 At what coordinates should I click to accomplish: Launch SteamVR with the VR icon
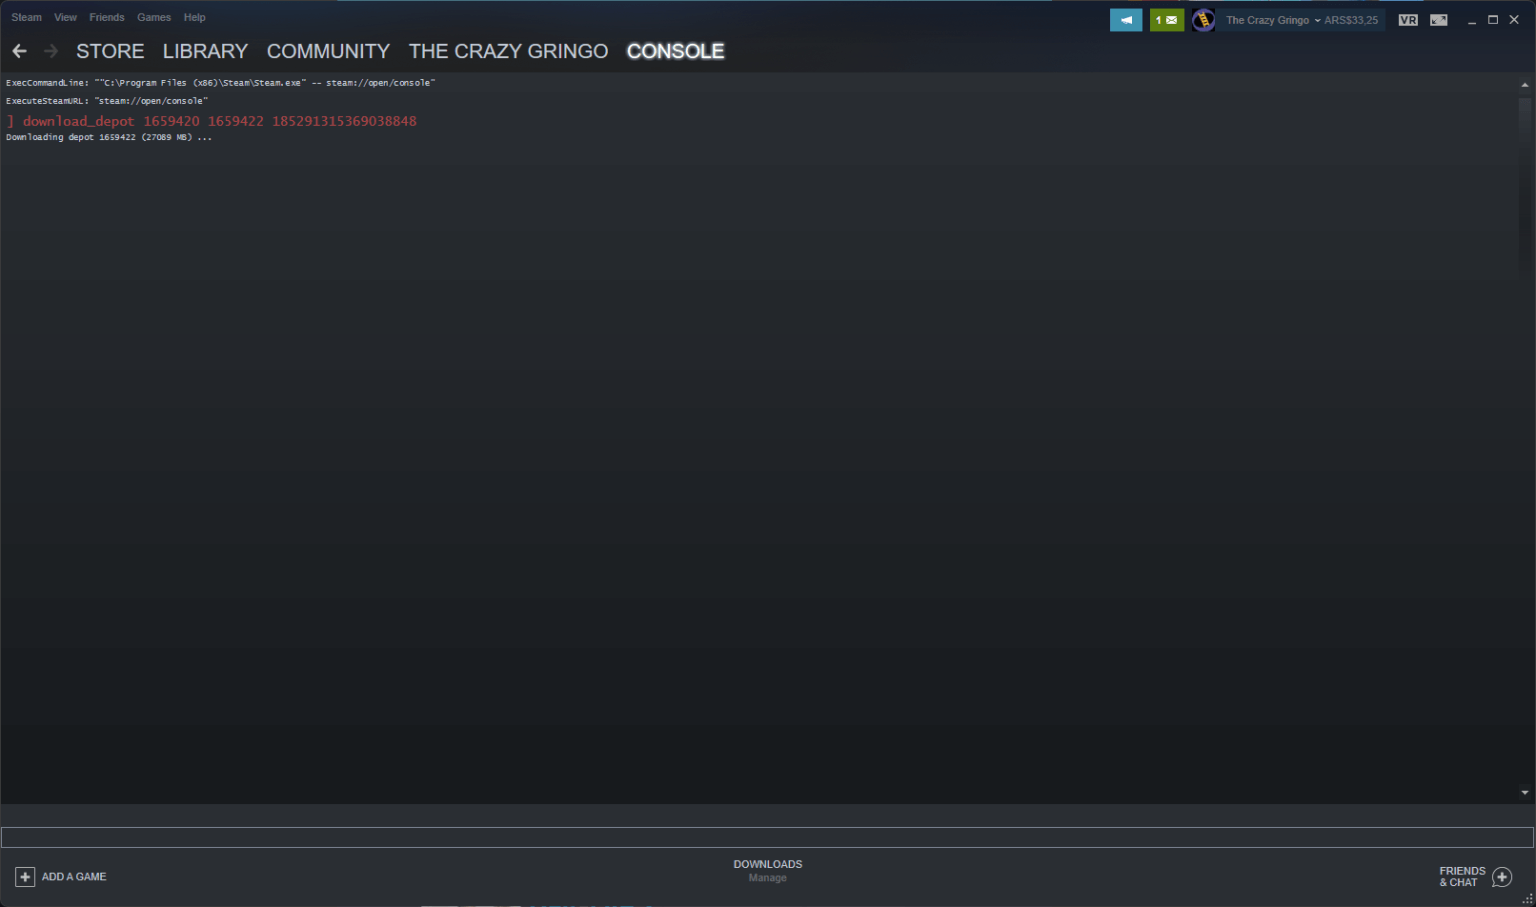click(1408, 20)
